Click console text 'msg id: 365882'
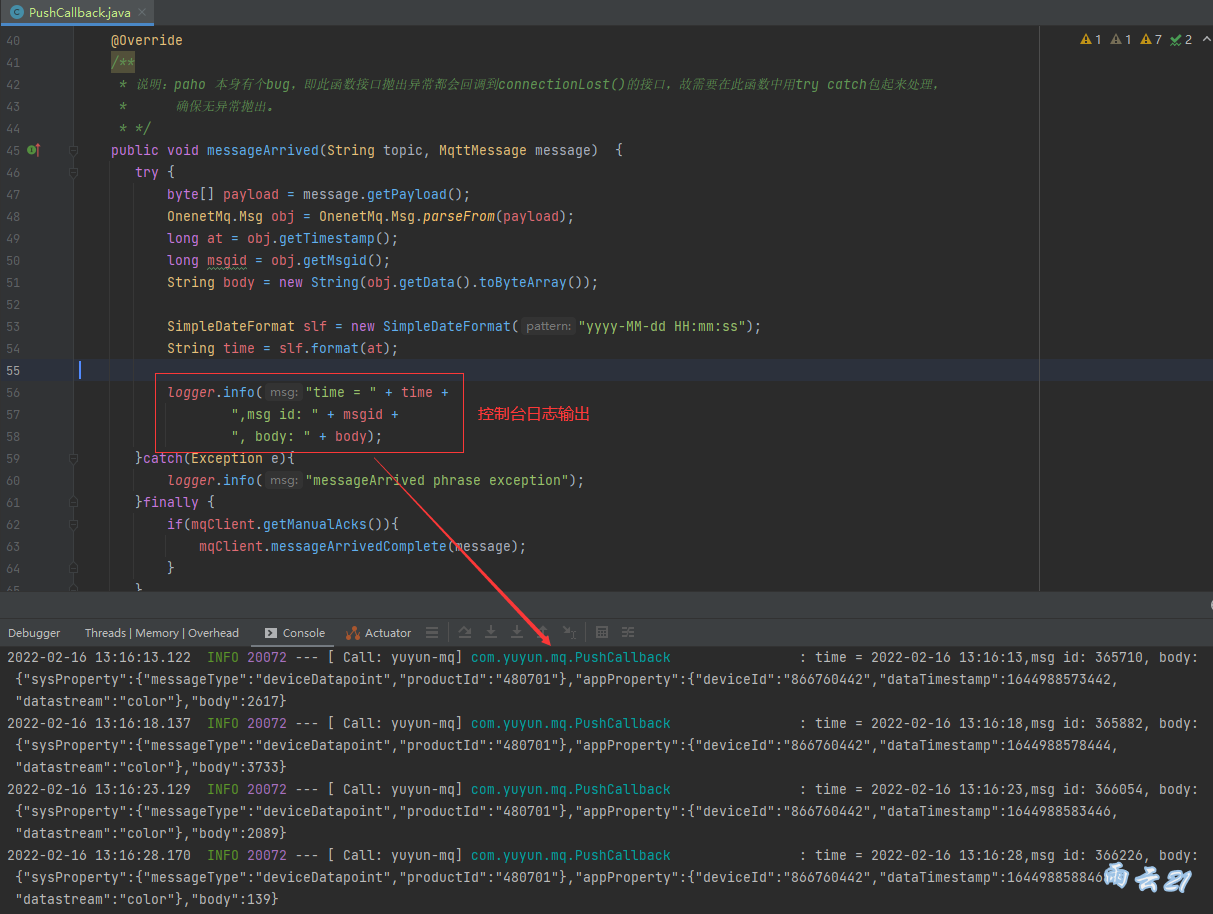Image resolution: width=1213 pixels, height=914 pixels. click(1087, 723)
